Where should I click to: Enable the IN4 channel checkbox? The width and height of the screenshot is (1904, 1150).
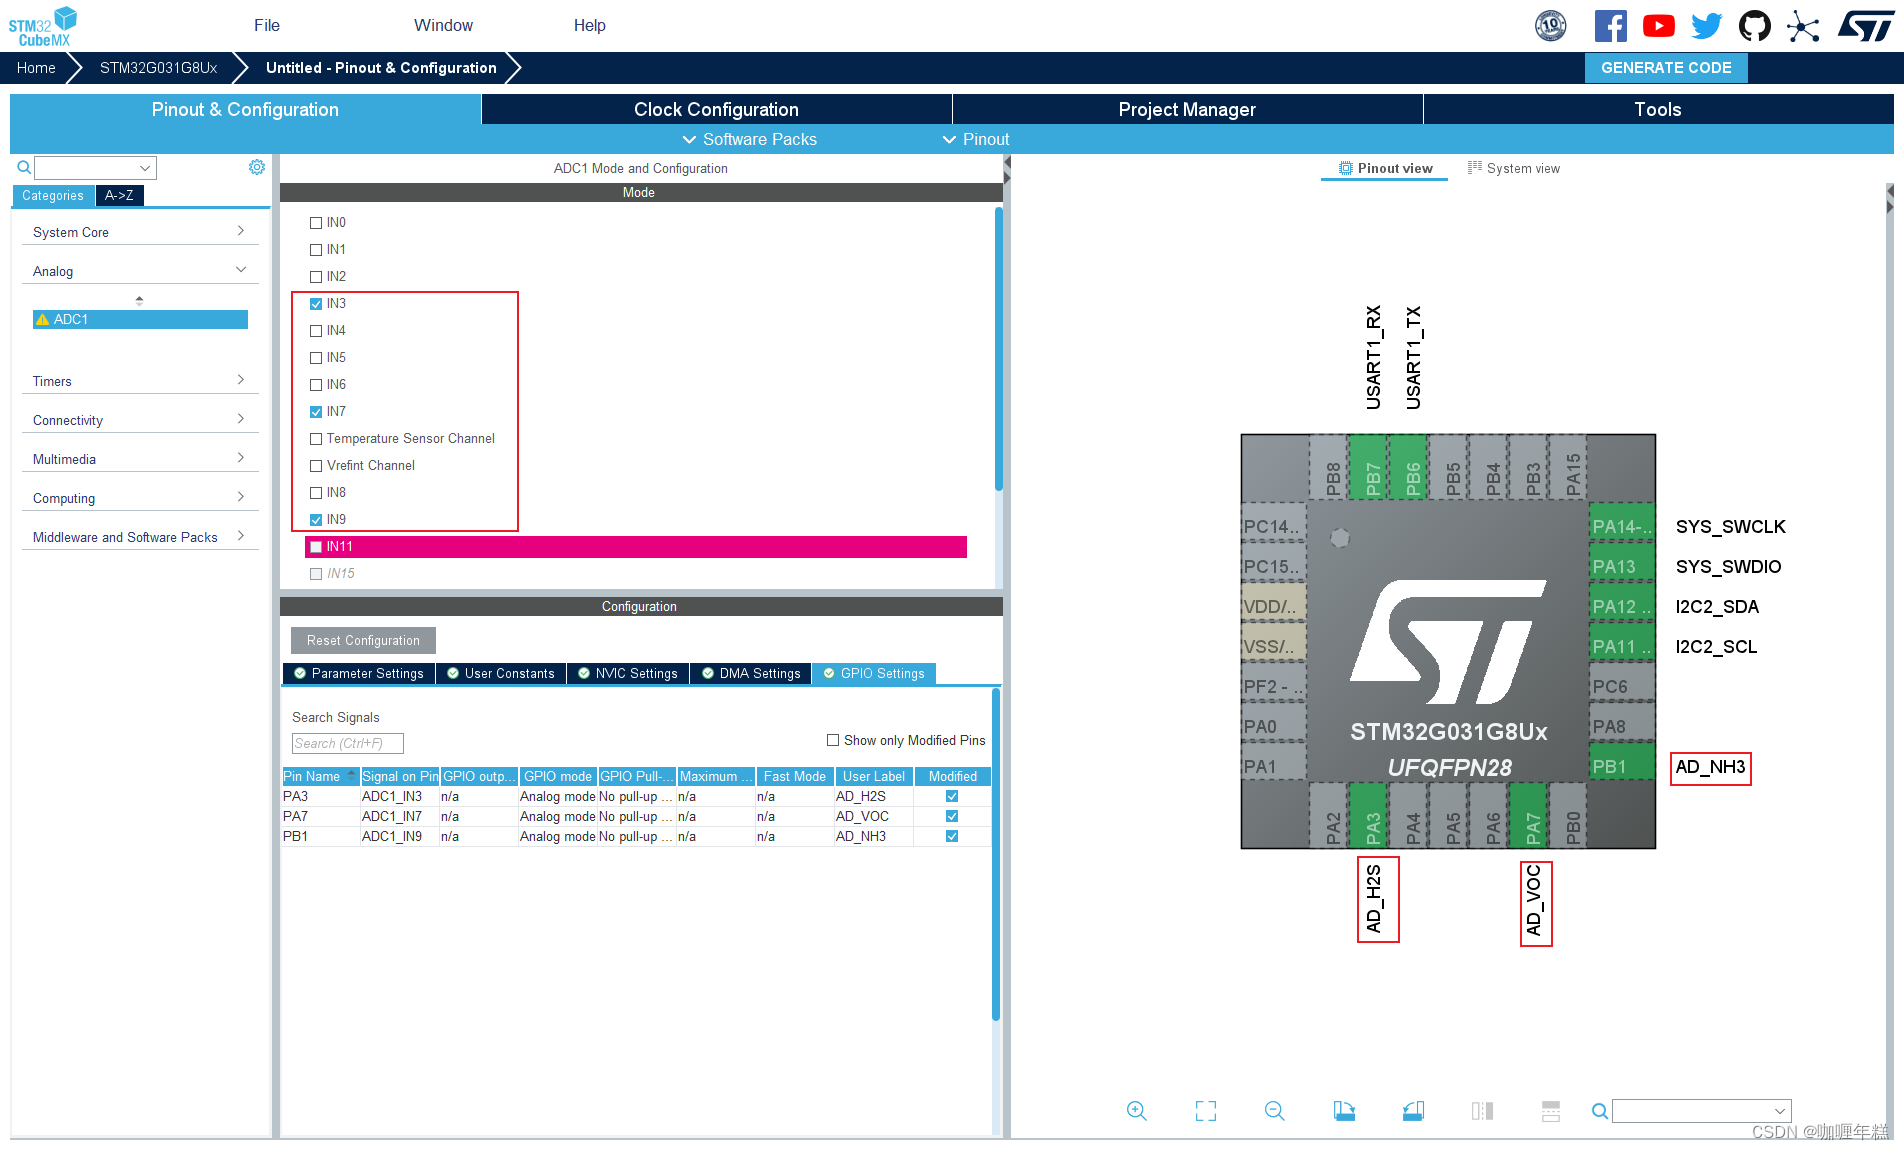[316, 331]
